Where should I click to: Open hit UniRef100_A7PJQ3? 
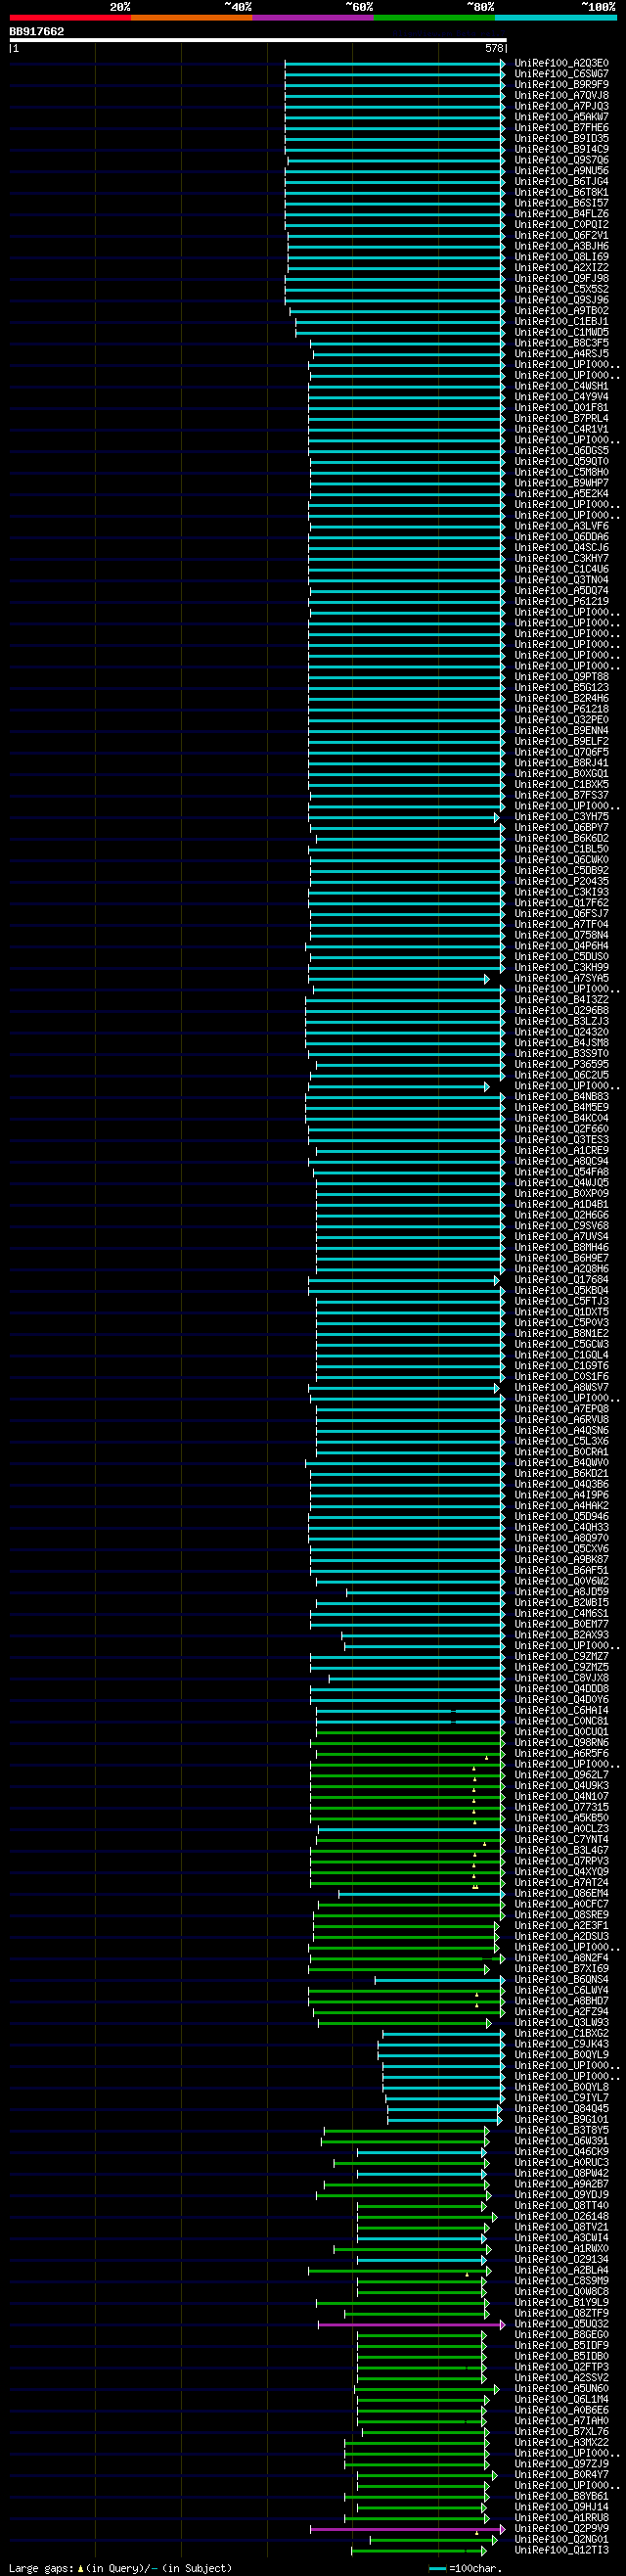coord(561,106)
